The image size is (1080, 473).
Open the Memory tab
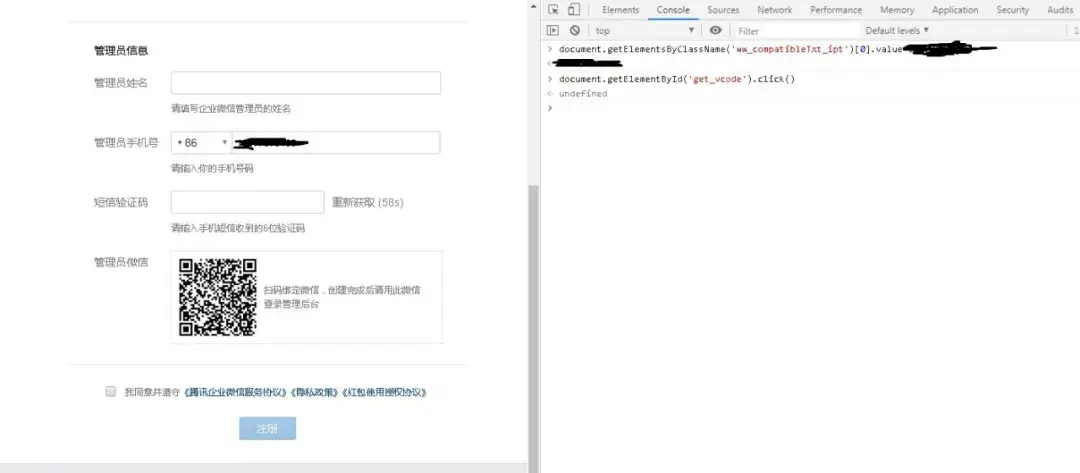(897, 10)
